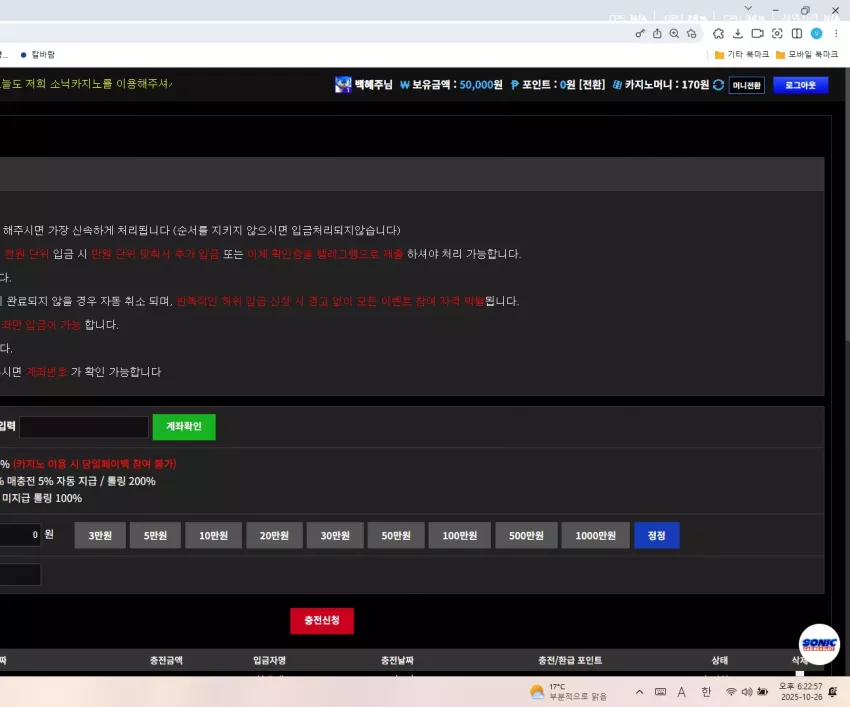
Task: Open the Wi-Fi network icon
Action: 731,692
